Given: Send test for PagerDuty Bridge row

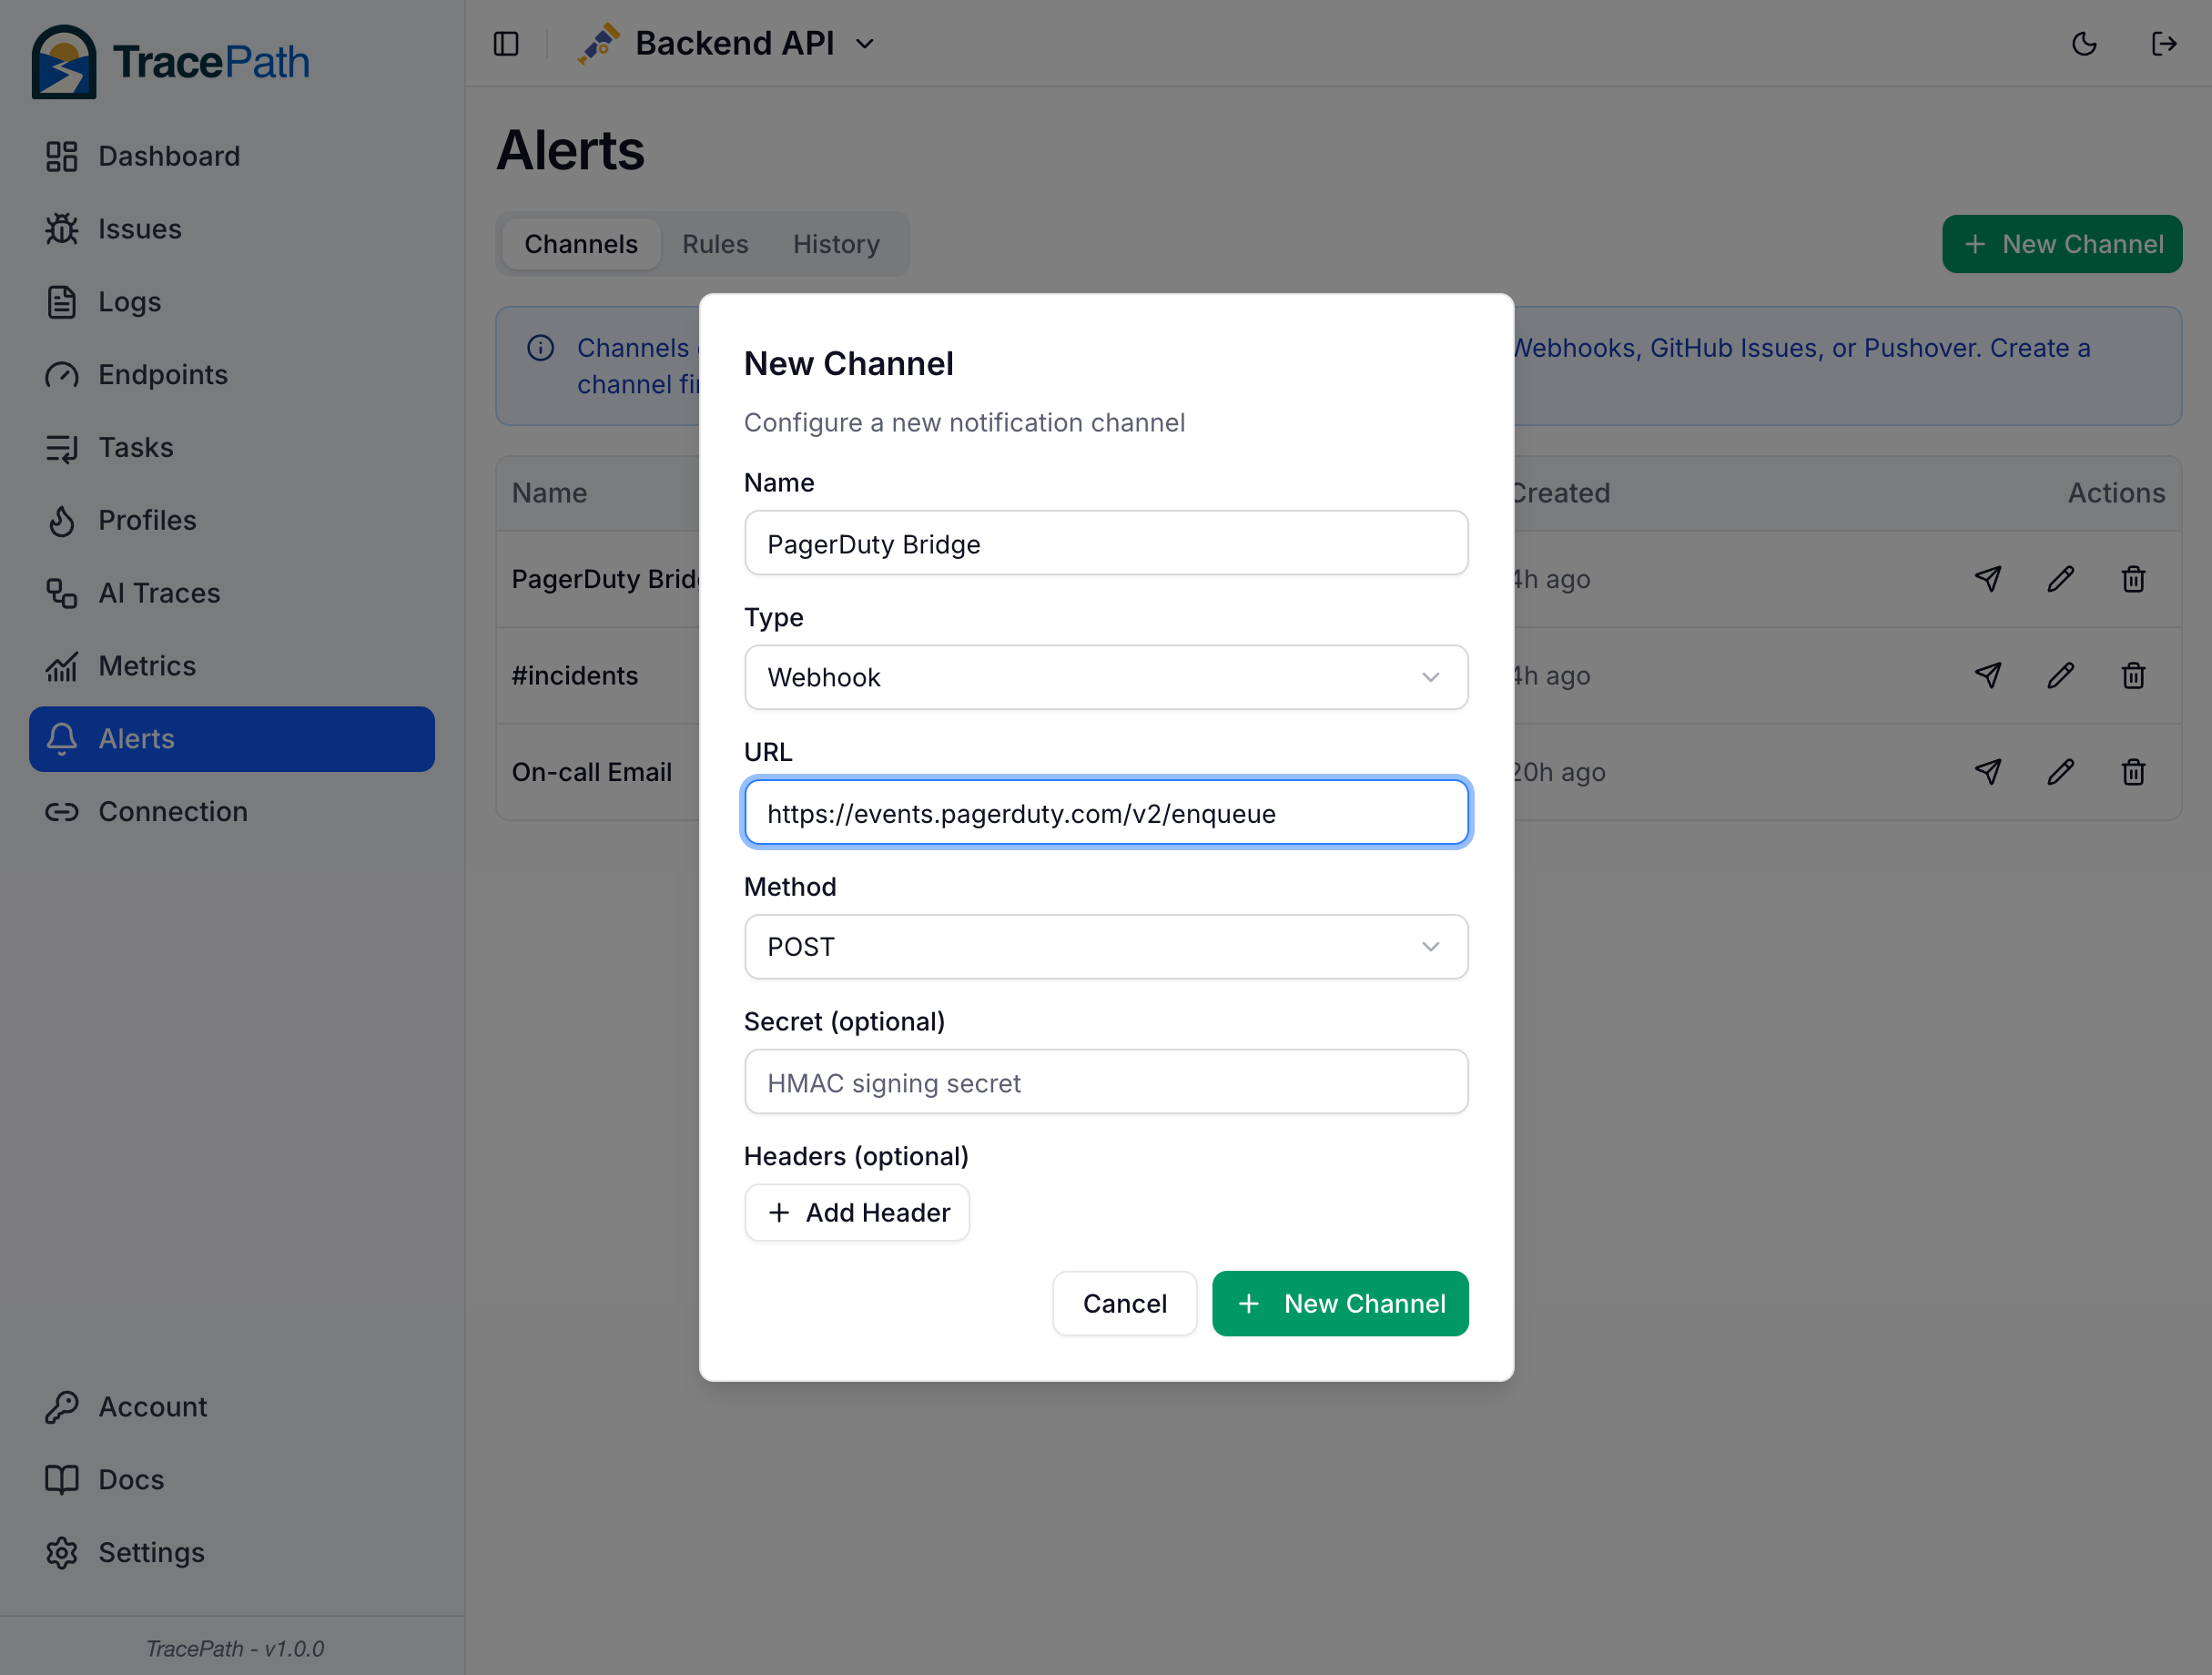Looking at the screenshot, I should point(1988,579).
